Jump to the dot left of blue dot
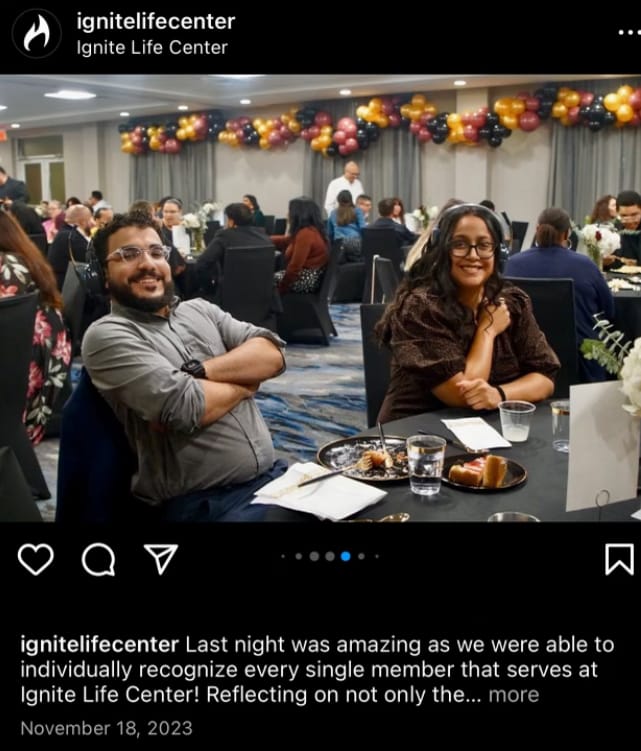The width and height of the screenshot is (641, 751). point(330,556)
